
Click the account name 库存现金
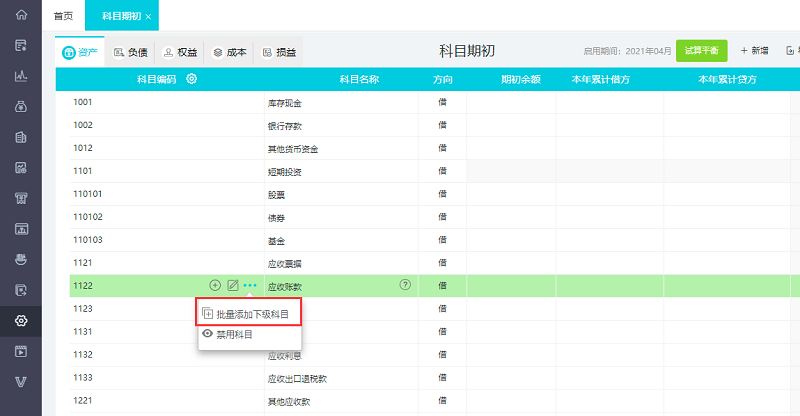click(285, 104)
